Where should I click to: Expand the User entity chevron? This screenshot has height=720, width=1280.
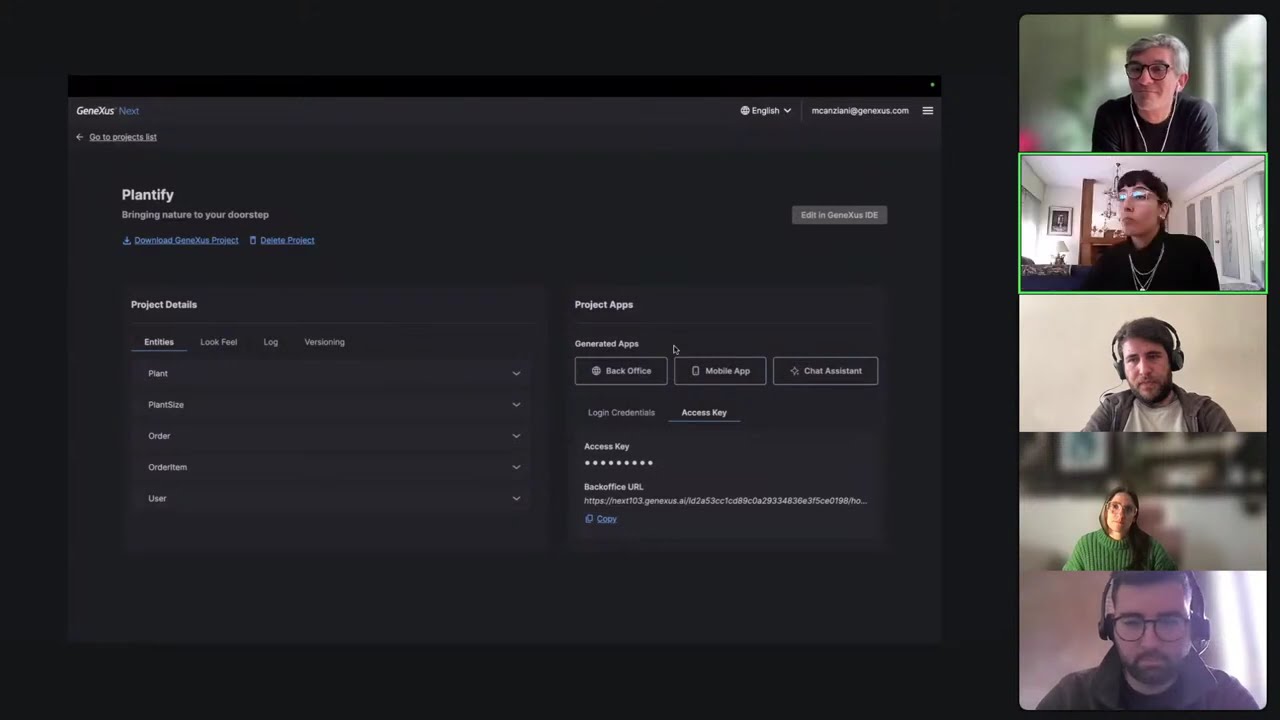(x=516, y=498)
